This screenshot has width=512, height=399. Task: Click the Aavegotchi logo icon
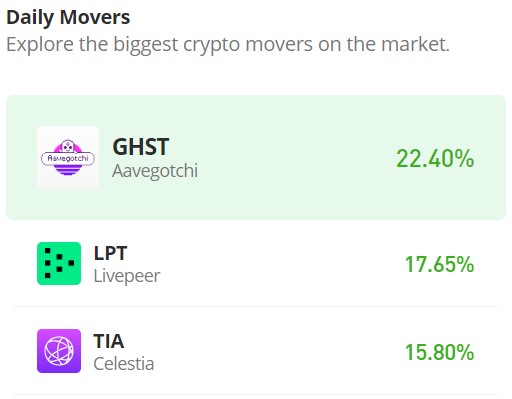pyautogui.click(x=68, y=157)
